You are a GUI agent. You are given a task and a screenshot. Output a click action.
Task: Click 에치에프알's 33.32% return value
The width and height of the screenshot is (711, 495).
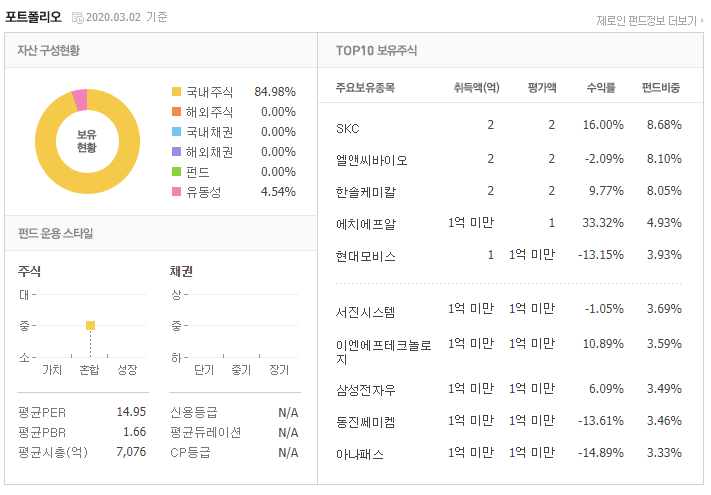click(603, 223)
